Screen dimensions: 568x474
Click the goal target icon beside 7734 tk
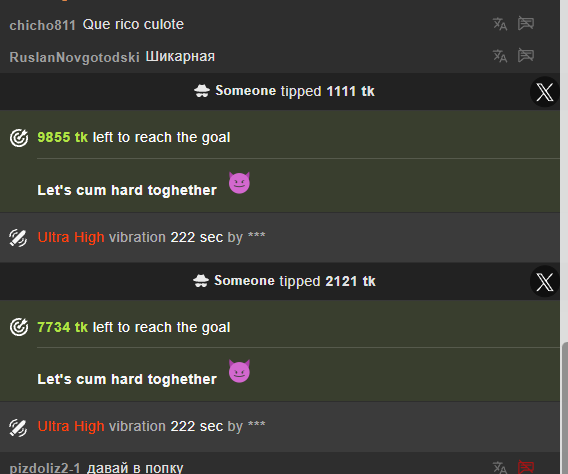coord(19,327)
